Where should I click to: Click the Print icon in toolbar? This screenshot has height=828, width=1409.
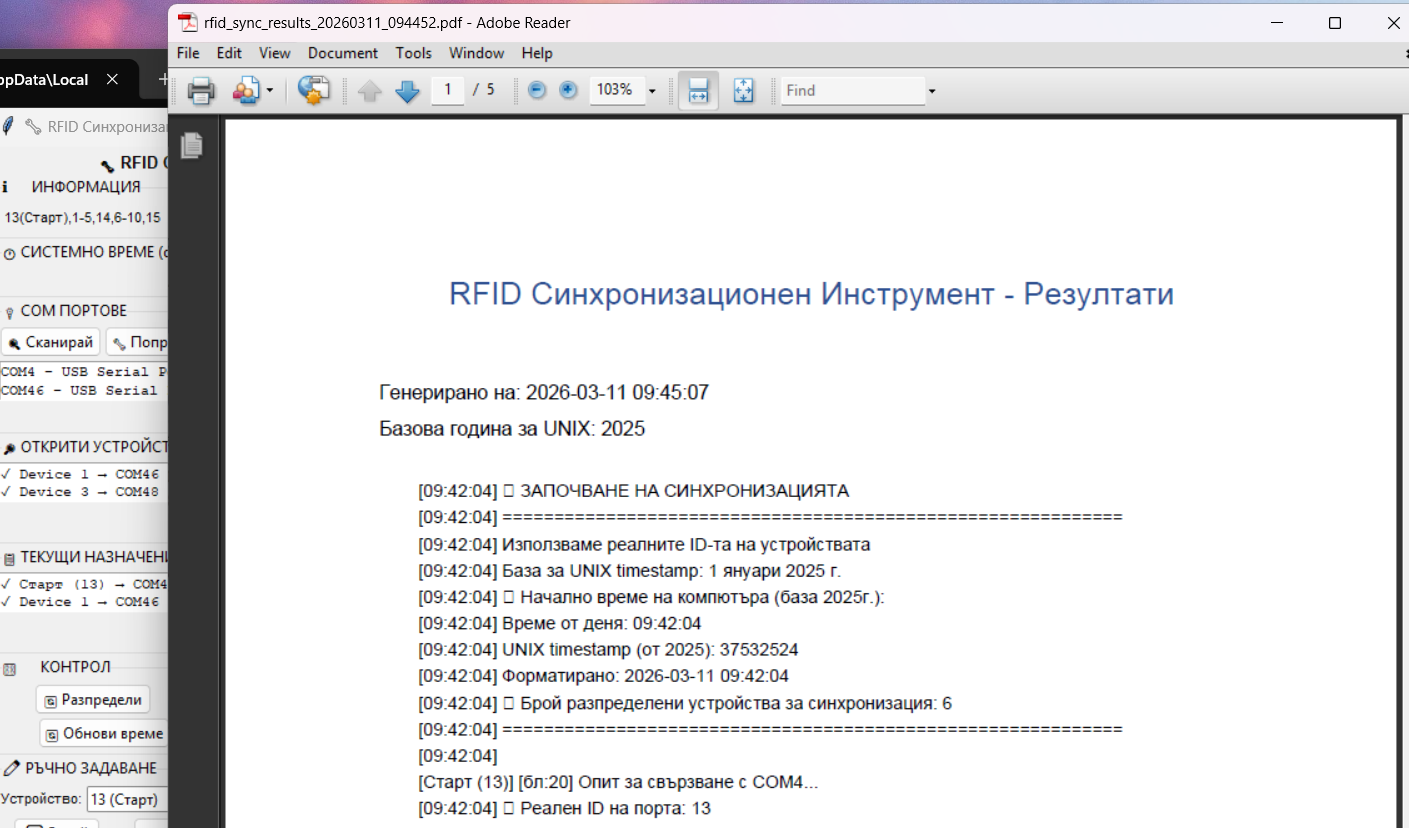point(201,91)
